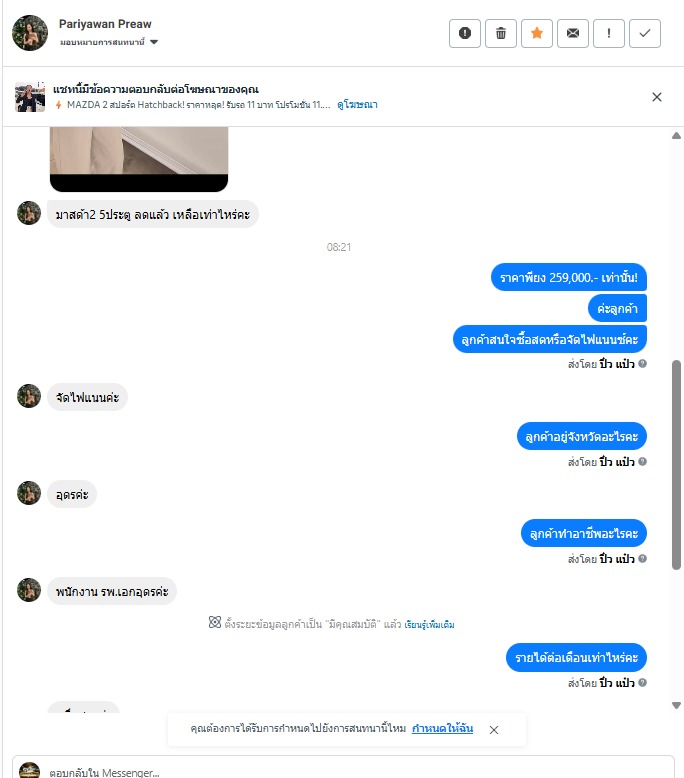Delete conversation using the trash icon
684x778 pixels.
501,33
